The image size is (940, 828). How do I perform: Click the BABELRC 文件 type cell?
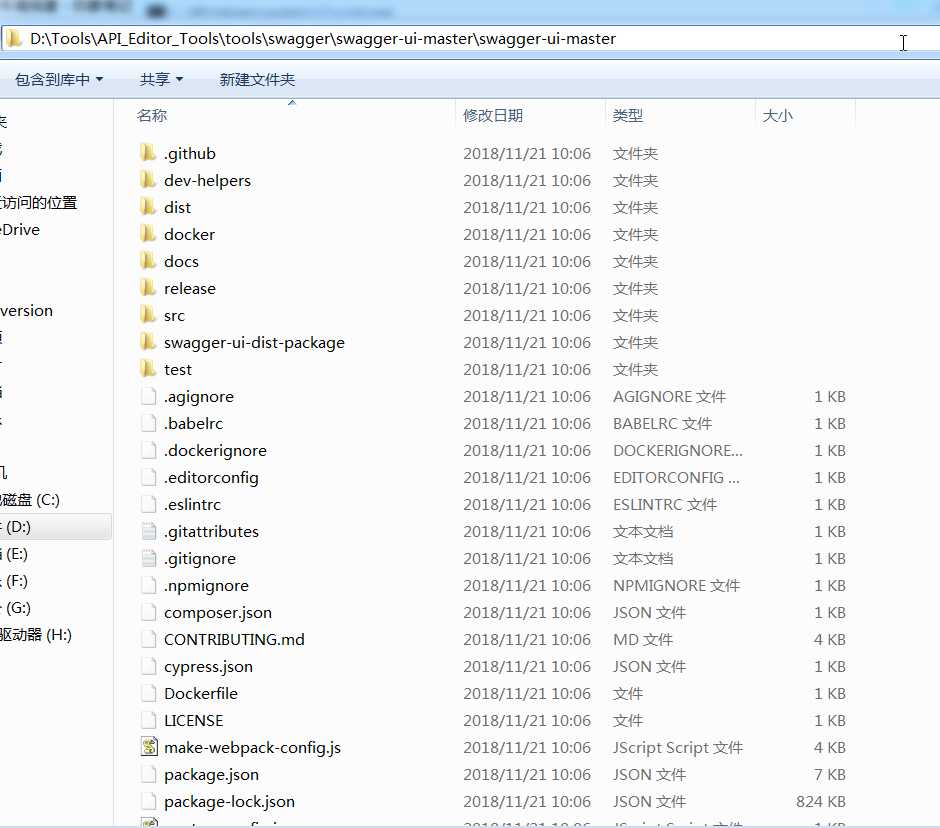point(662,423)
